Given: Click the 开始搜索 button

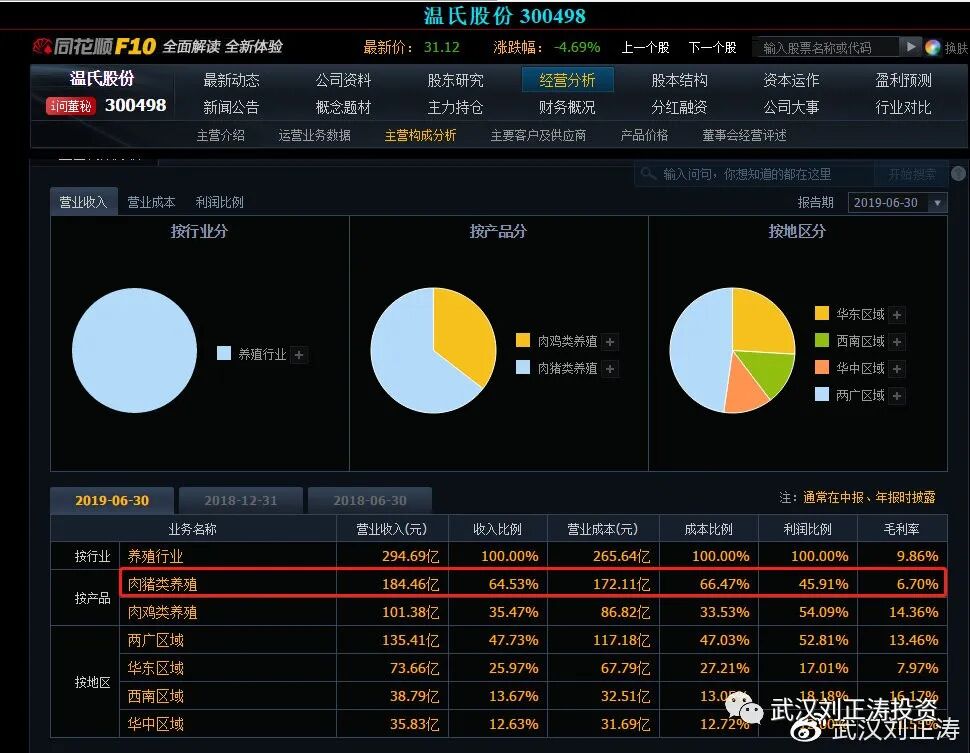Looking at the screenshot, I should point(912,174).
